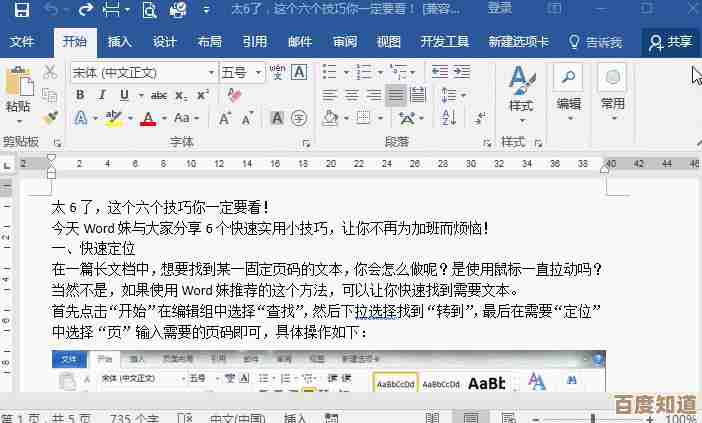Click the Paste clipboard icon
The height and width of the screenshot is (423, 702).
click(19, 81)
